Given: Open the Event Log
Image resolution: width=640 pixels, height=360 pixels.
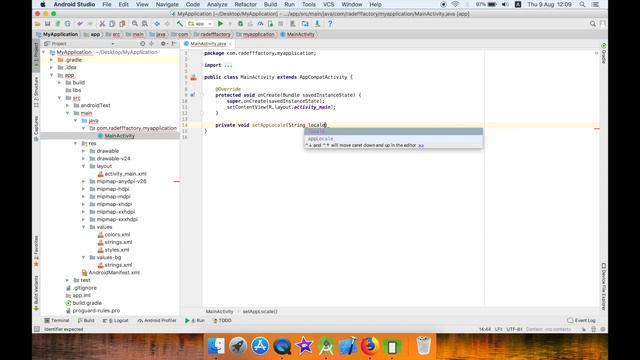Looking at the screenshot, I should [x=582, y=321].
